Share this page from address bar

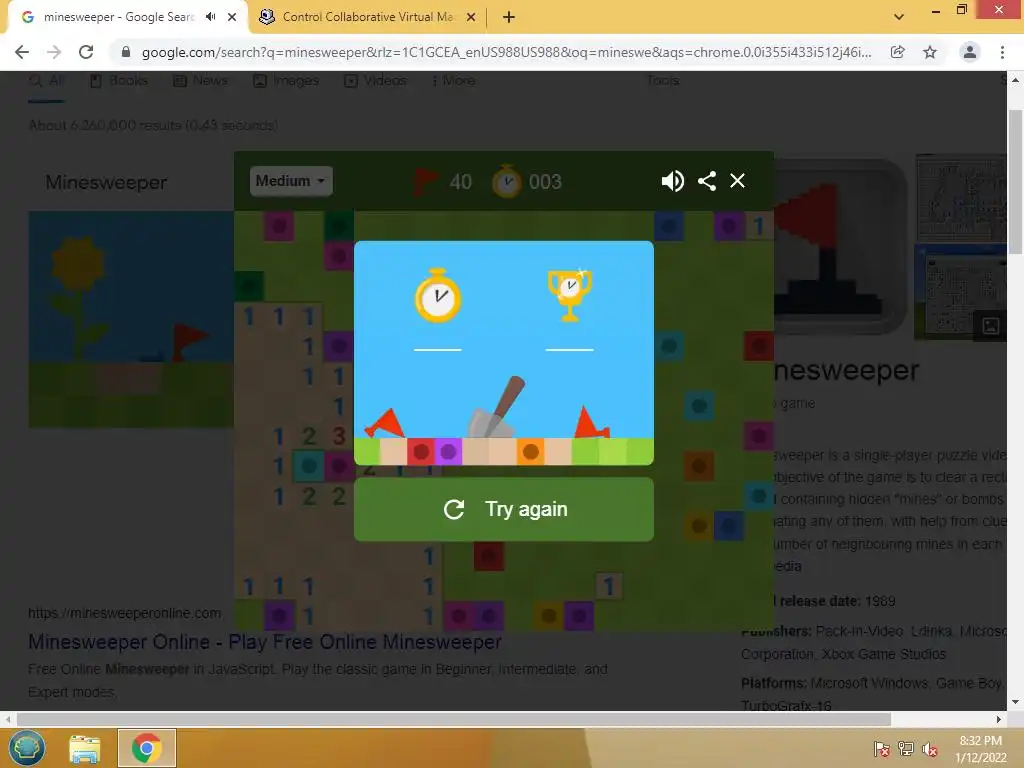click(898, 52)
